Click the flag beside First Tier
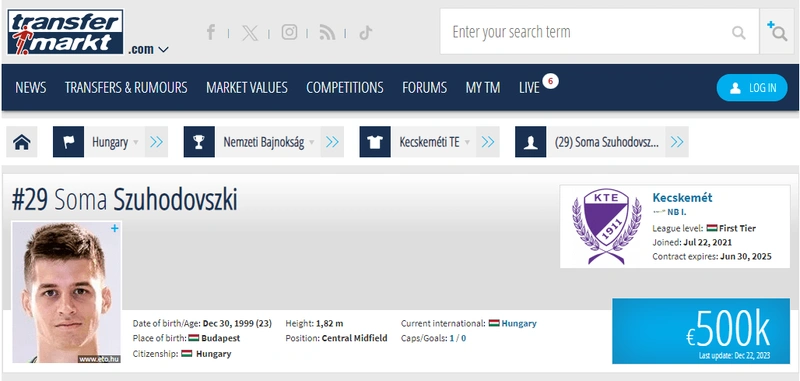The height and width of the screenshot is (381, 800). click(712, 228)
